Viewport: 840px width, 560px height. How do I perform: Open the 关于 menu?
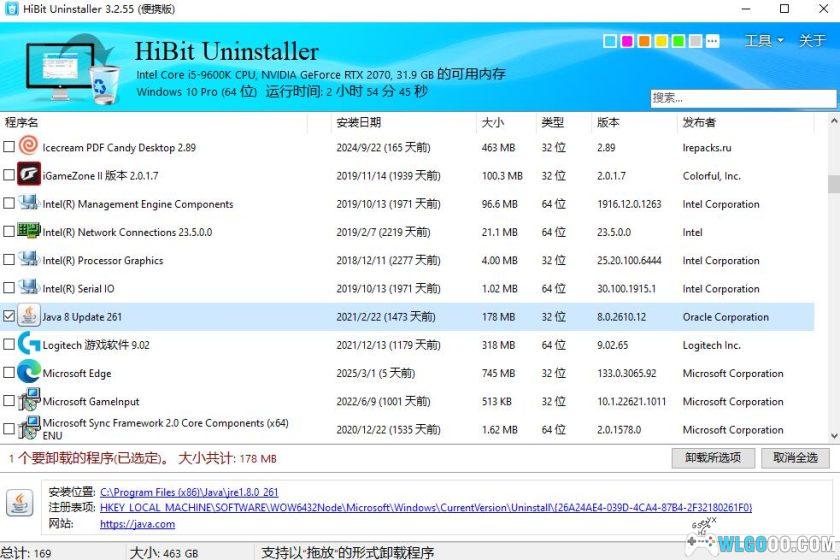812,41
